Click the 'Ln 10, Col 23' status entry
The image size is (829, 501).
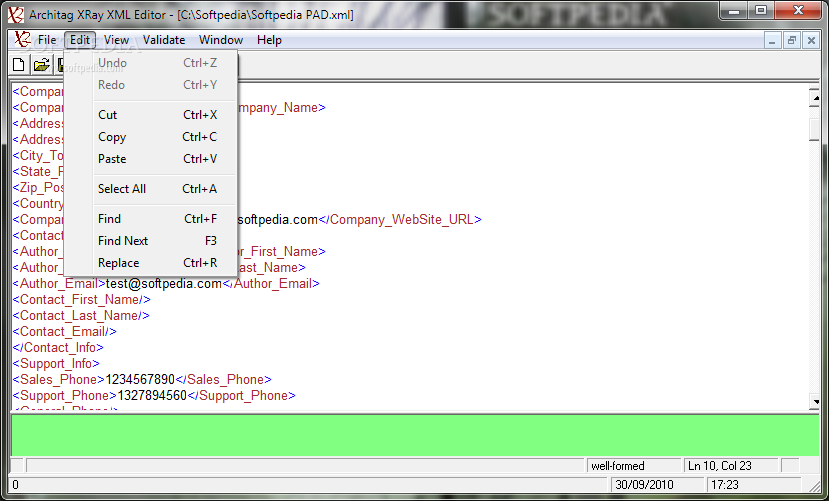(731, 466)
